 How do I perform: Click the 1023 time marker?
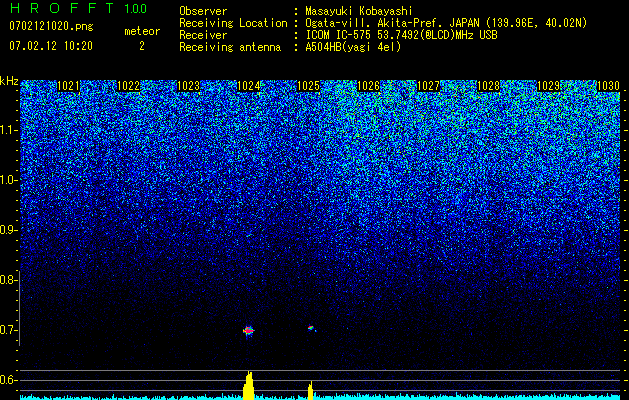pos(188,86)
